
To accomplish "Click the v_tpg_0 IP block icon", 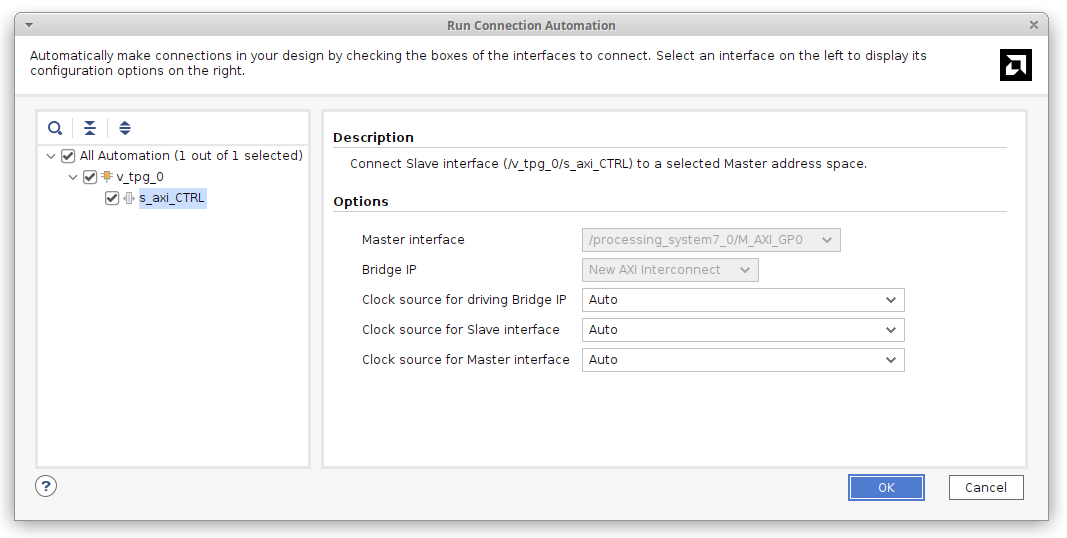I will pyautogui.click(x=107, y=177).
